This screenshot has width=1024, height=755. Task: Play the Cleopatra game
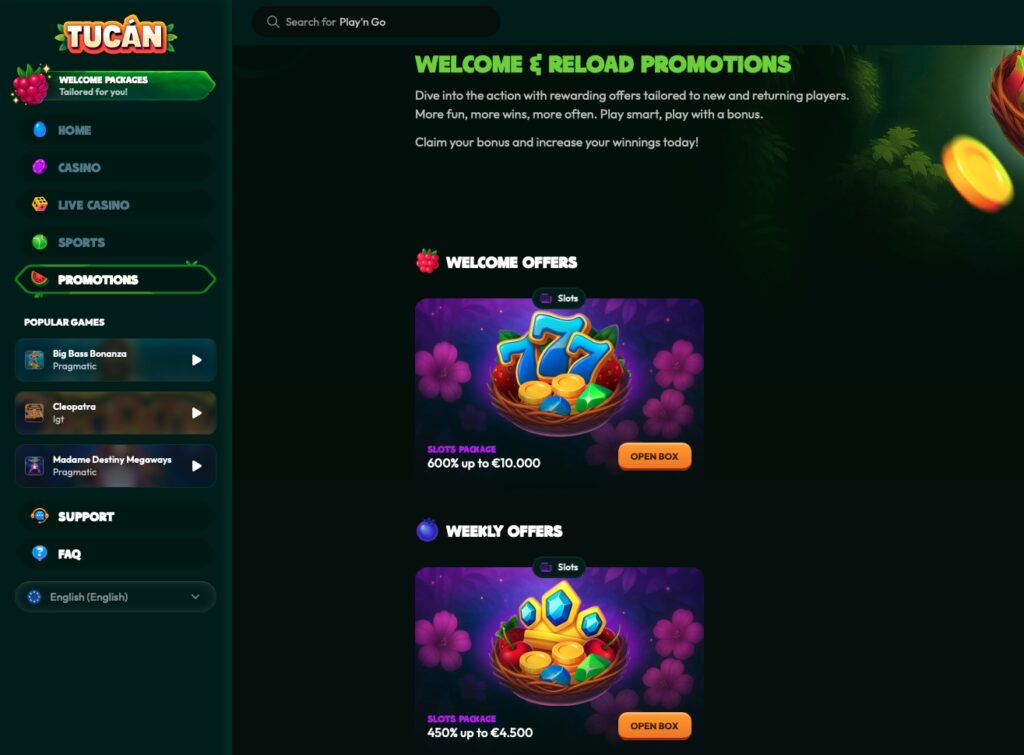pos(197,413)
